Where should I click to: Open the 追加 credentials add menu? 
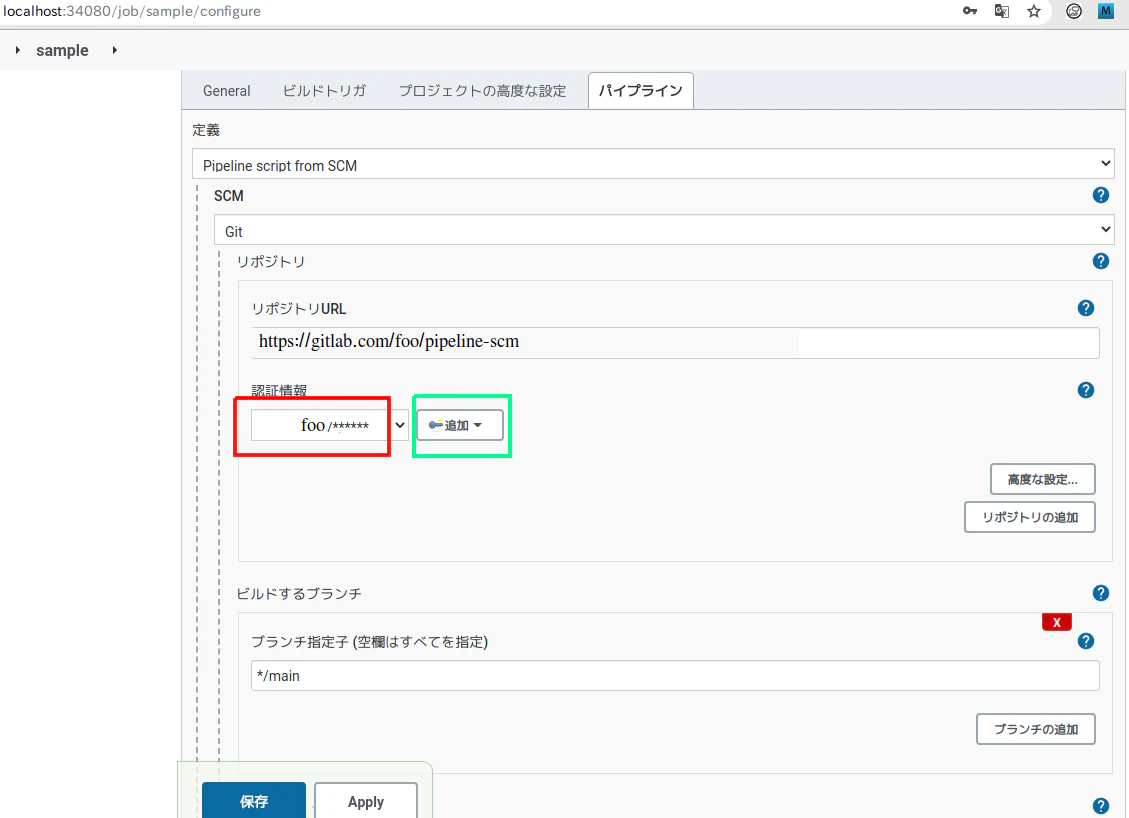pyautogui.click(x=459, y=425)
